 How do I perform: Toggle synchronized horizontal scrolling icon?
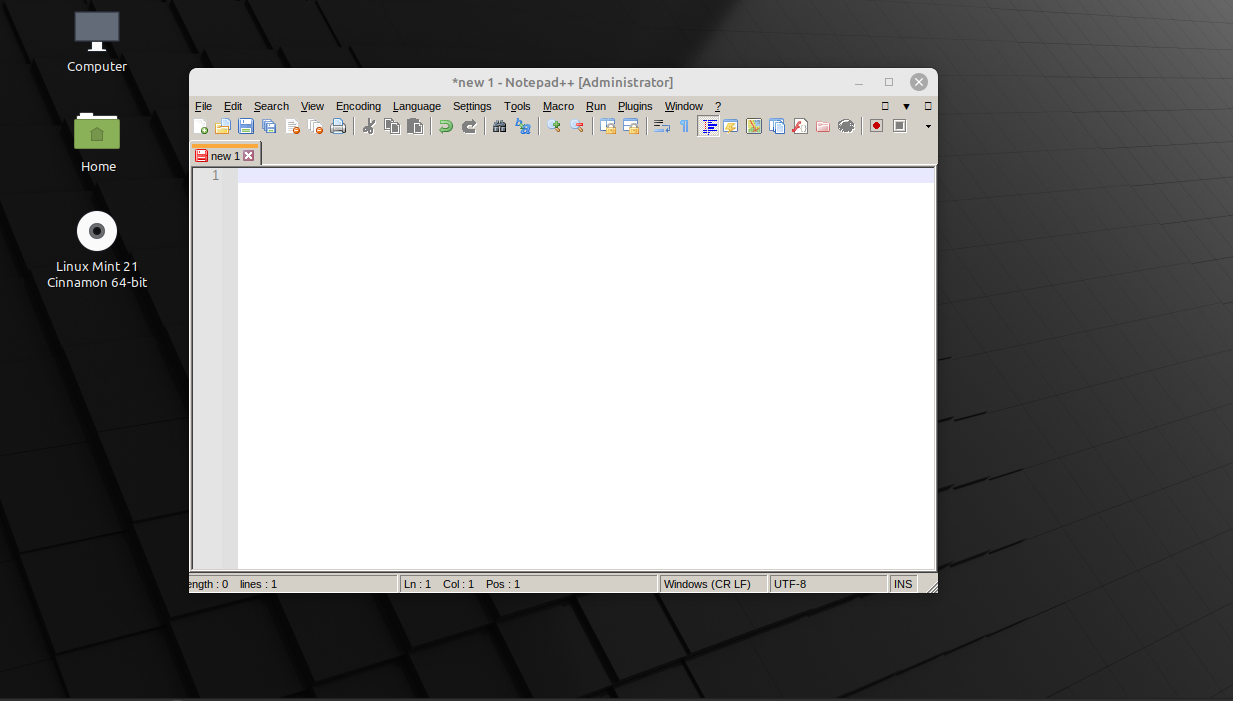[x=630, y=126]
